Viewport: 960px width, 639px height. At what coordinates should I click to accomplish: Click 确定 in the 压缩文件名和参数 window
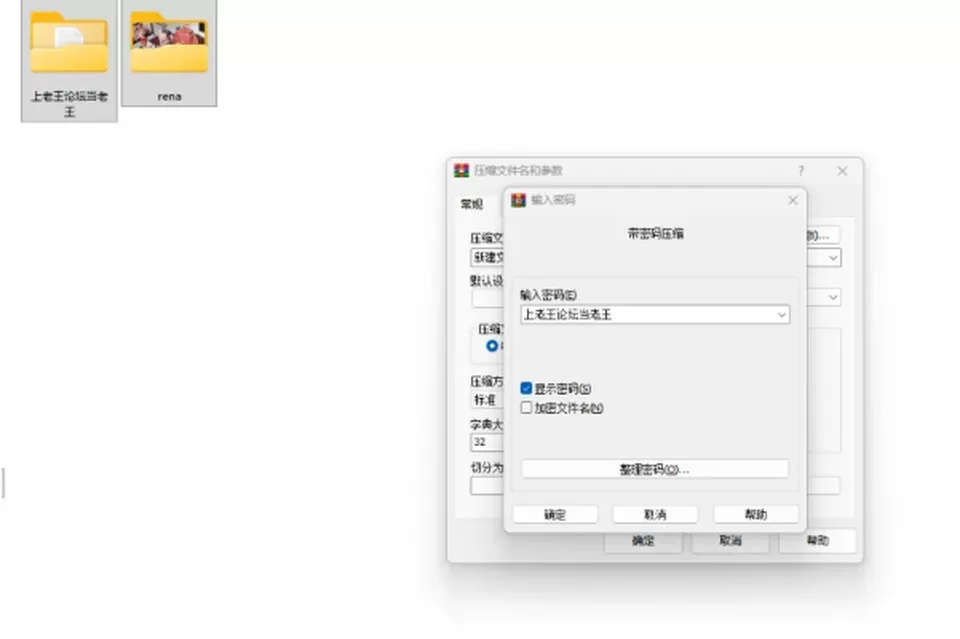[643, 541]
